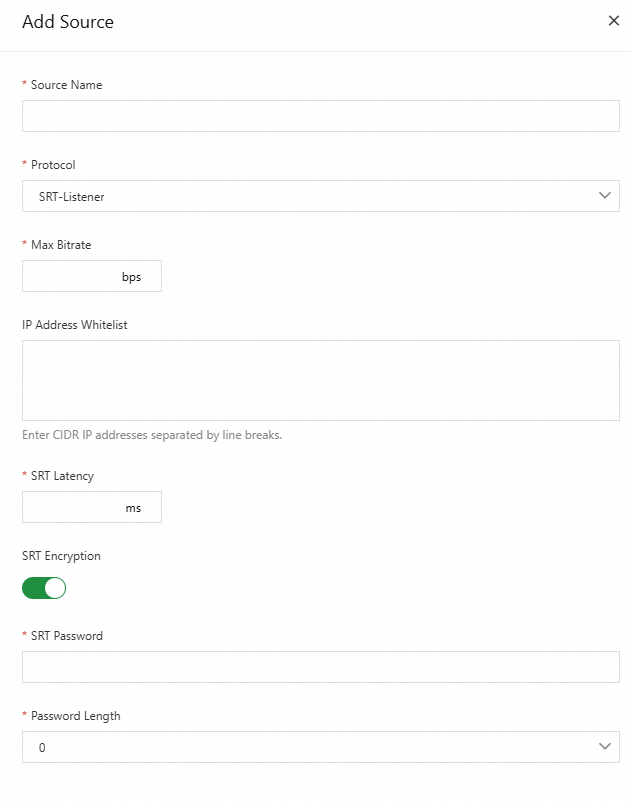Click the IP Address Whitelist label
The width and height of the screenshot is (631, 802).
click(75, 325)
